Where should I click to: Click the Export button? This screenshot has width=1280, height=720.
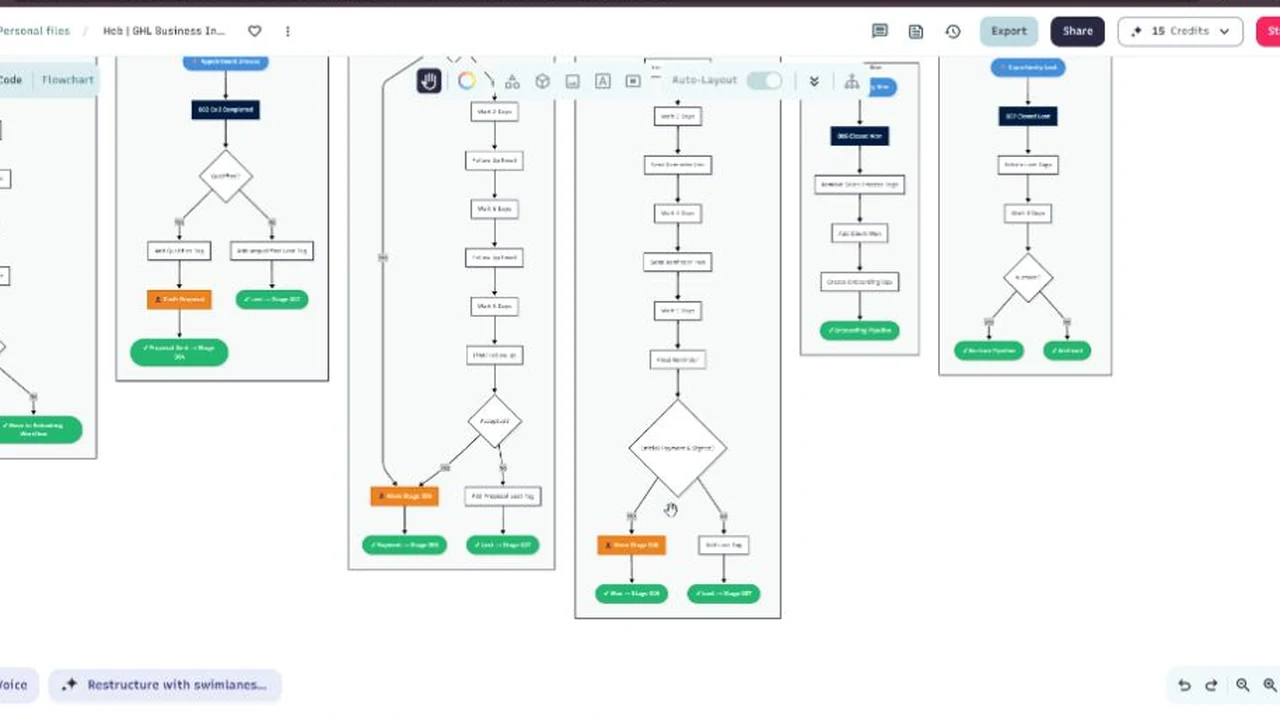tap(1009, 31)
